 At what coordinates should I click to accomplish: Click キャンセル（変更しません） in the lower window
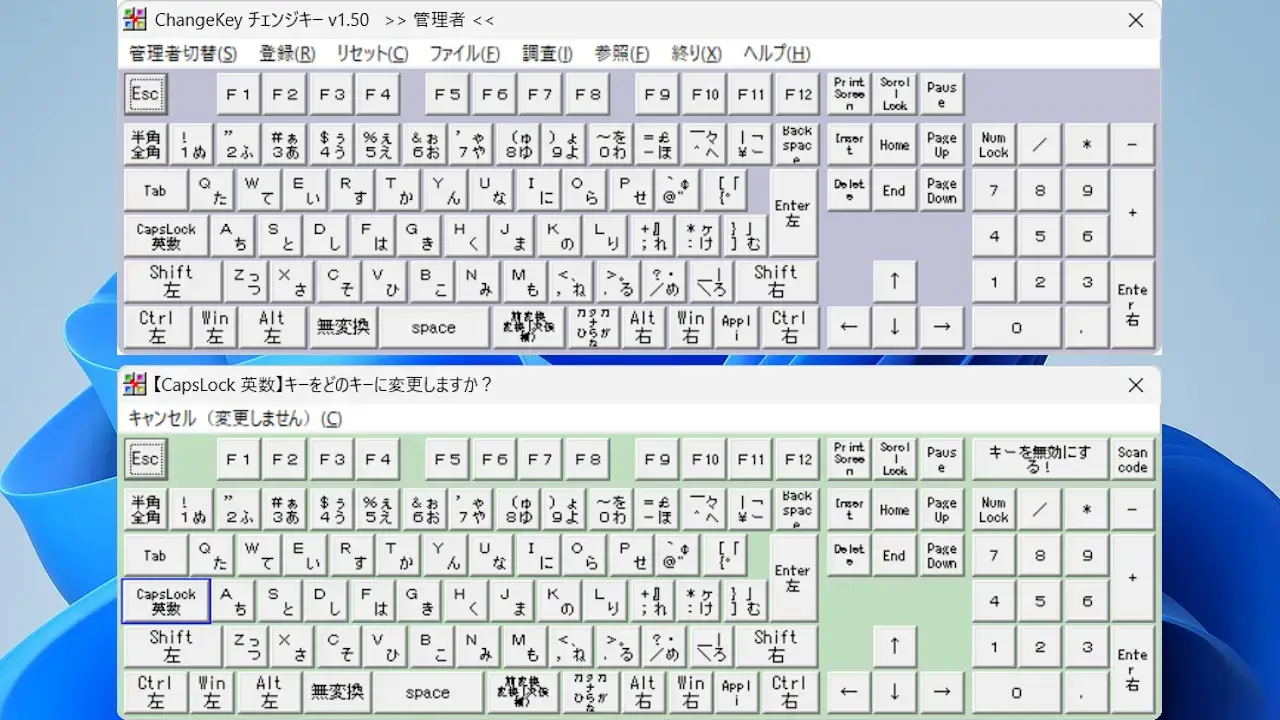coord(235,419)
